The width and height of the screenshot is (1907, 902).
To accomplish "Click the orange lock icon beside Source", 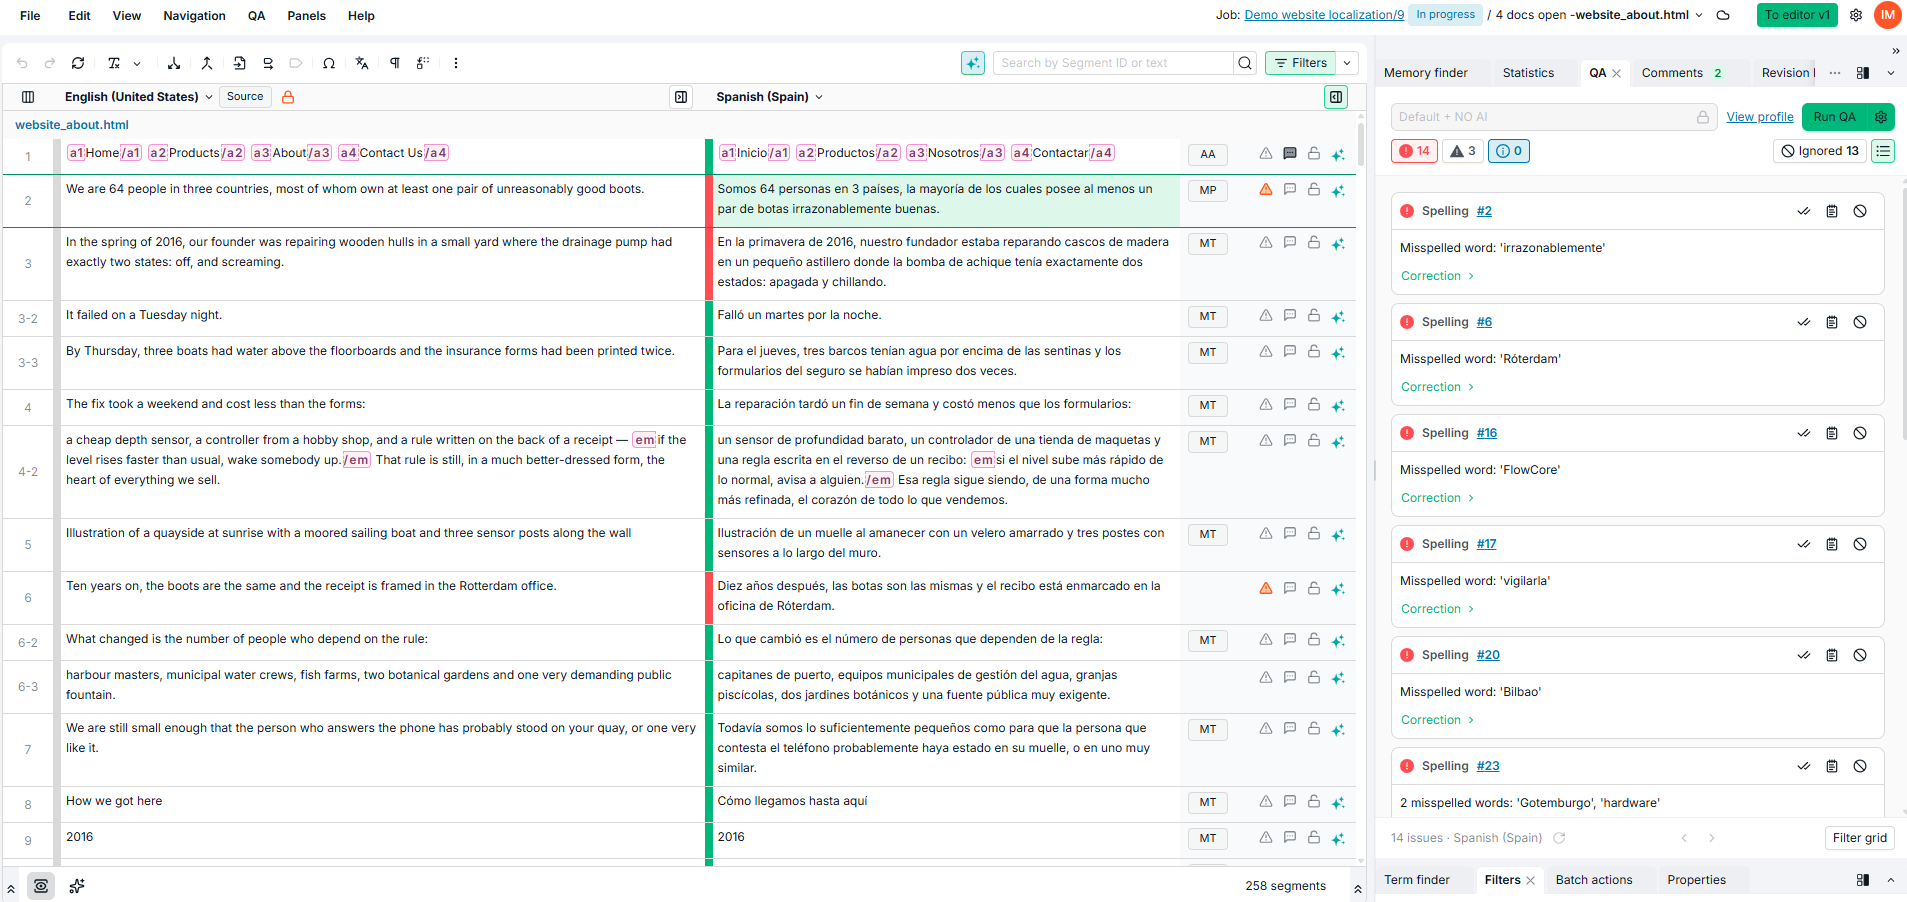I will point(288,97).
